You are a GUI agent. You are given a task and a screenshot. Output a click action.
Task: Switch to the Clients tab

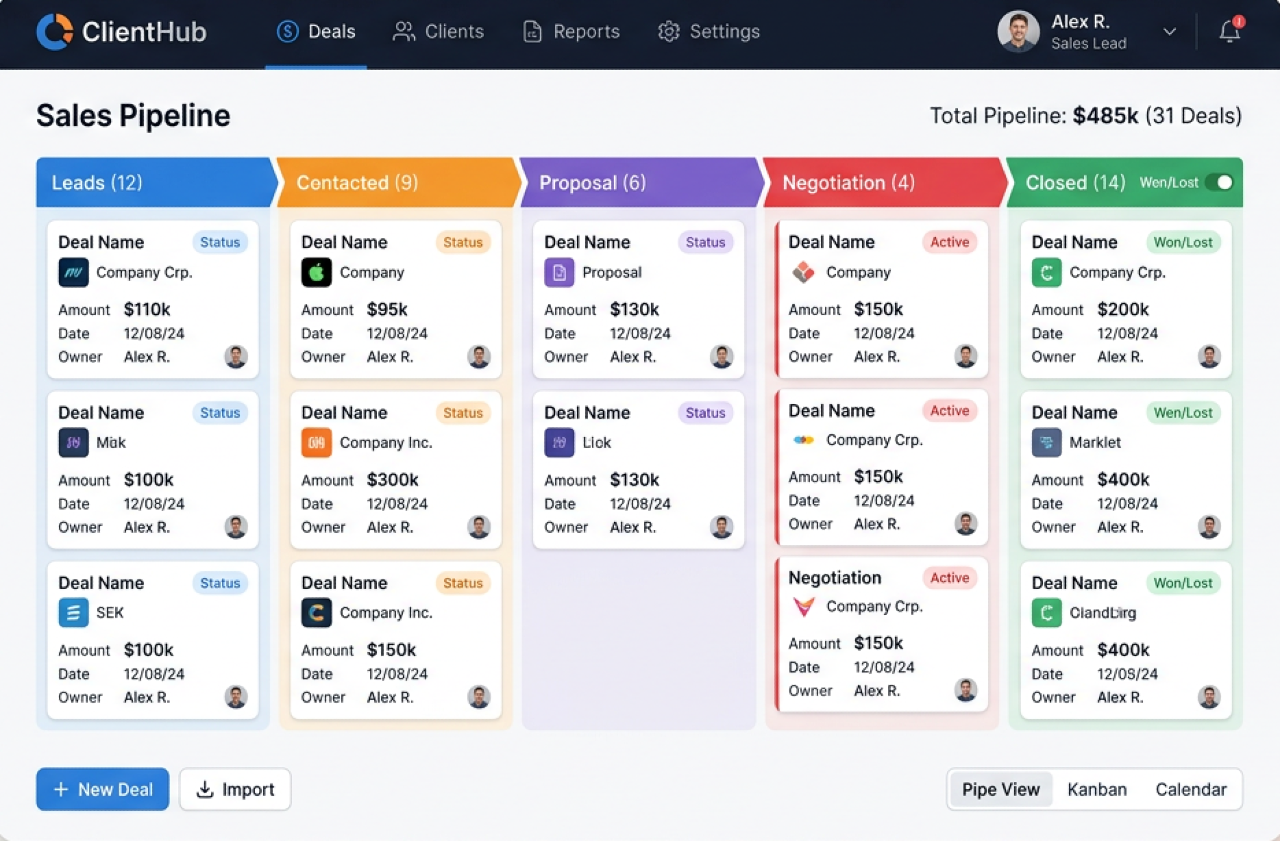pos(438,32)
